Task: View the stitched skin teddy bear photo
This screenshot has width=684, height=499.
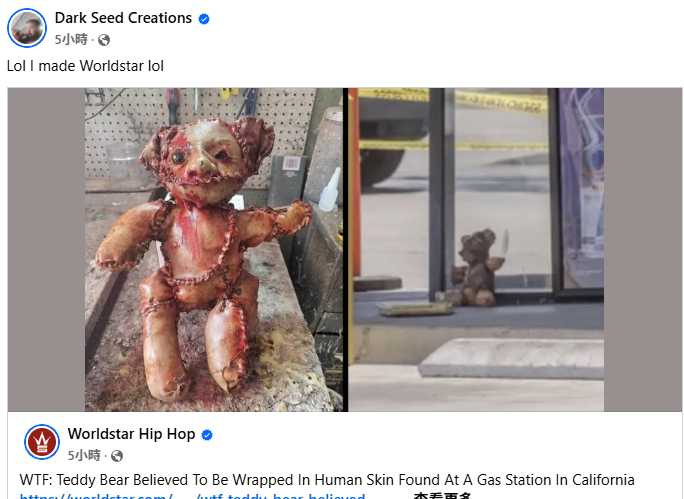Action: tap(214, 250)
